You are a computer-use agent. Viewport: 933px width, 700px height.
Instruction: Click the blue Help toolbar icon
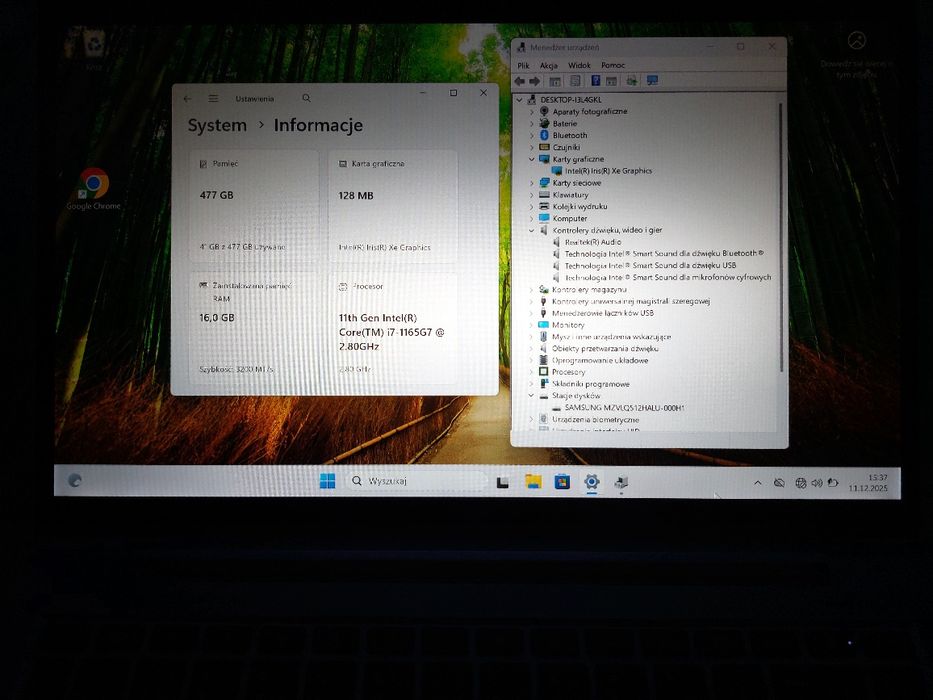coord(595,81)
